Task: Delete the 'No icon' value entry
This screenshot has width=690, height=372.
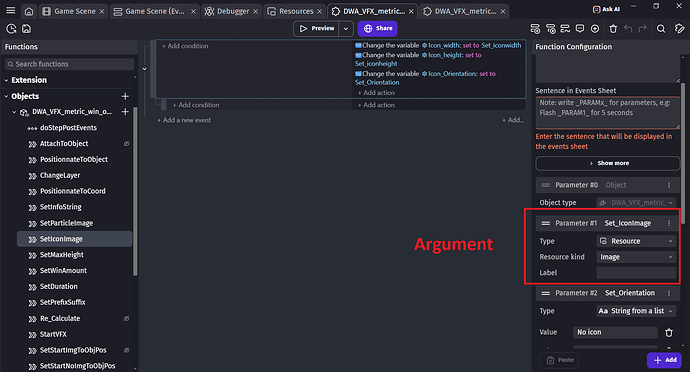Action: (x=669, y=332)
